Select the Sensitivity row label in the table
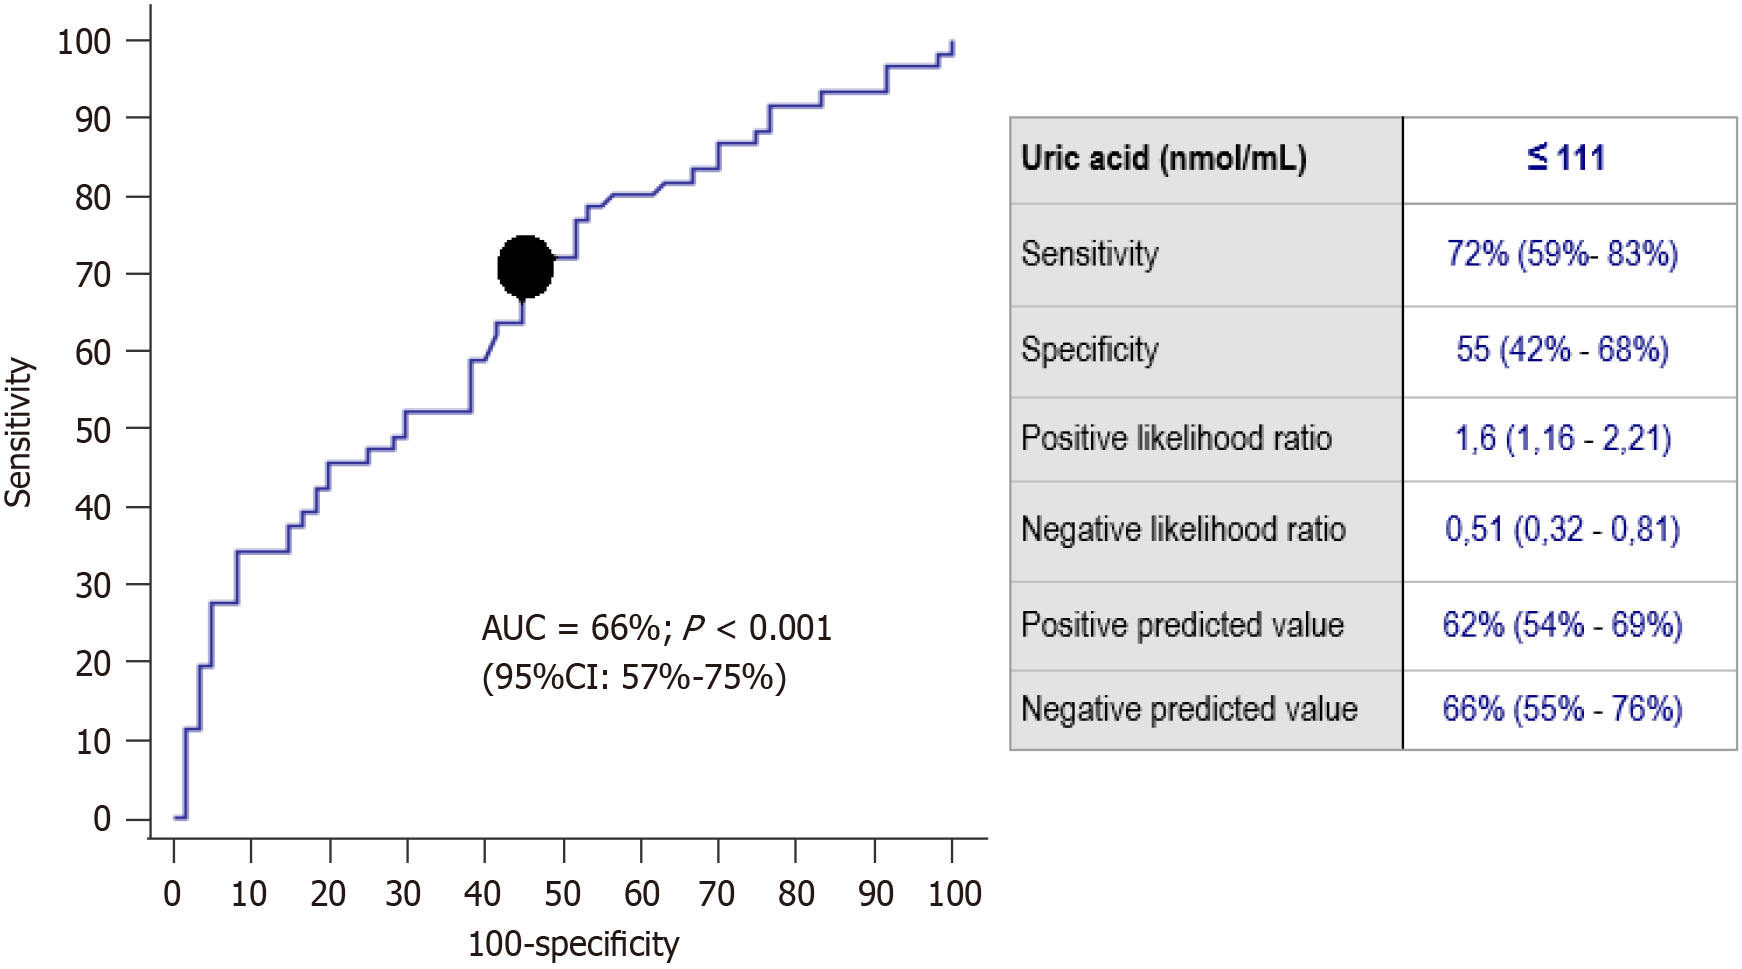 pos(1089,254)
